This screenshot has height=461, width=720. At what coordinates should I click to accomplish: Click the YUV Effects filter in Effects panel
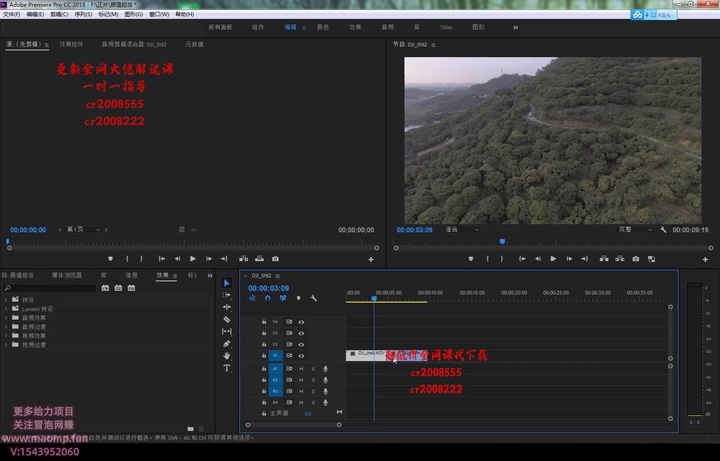(x=131, y=288)
